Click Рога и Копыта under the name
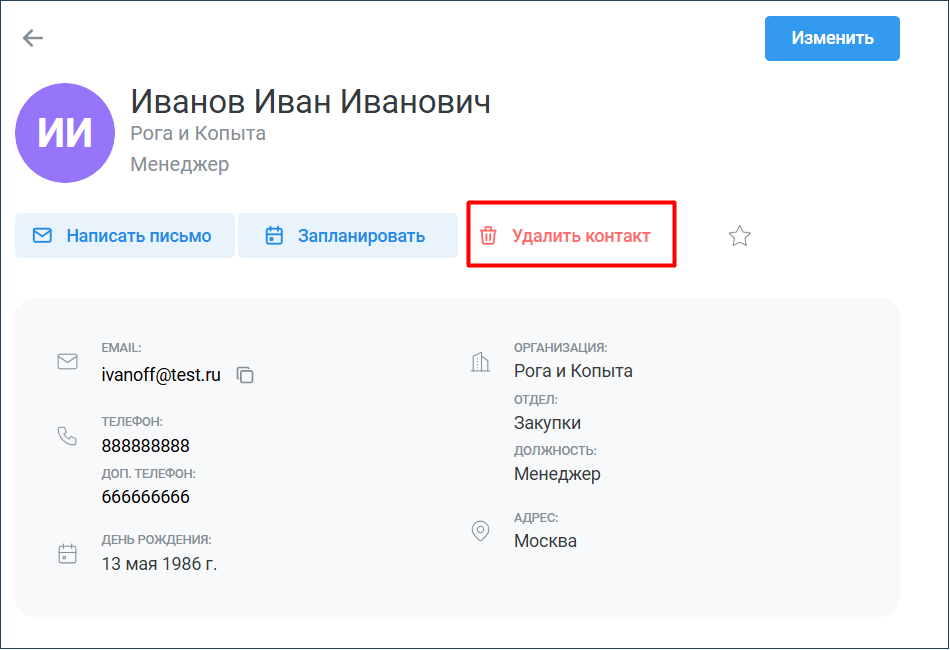The height and width of the screenshot is (650, 950). point(198,133)
